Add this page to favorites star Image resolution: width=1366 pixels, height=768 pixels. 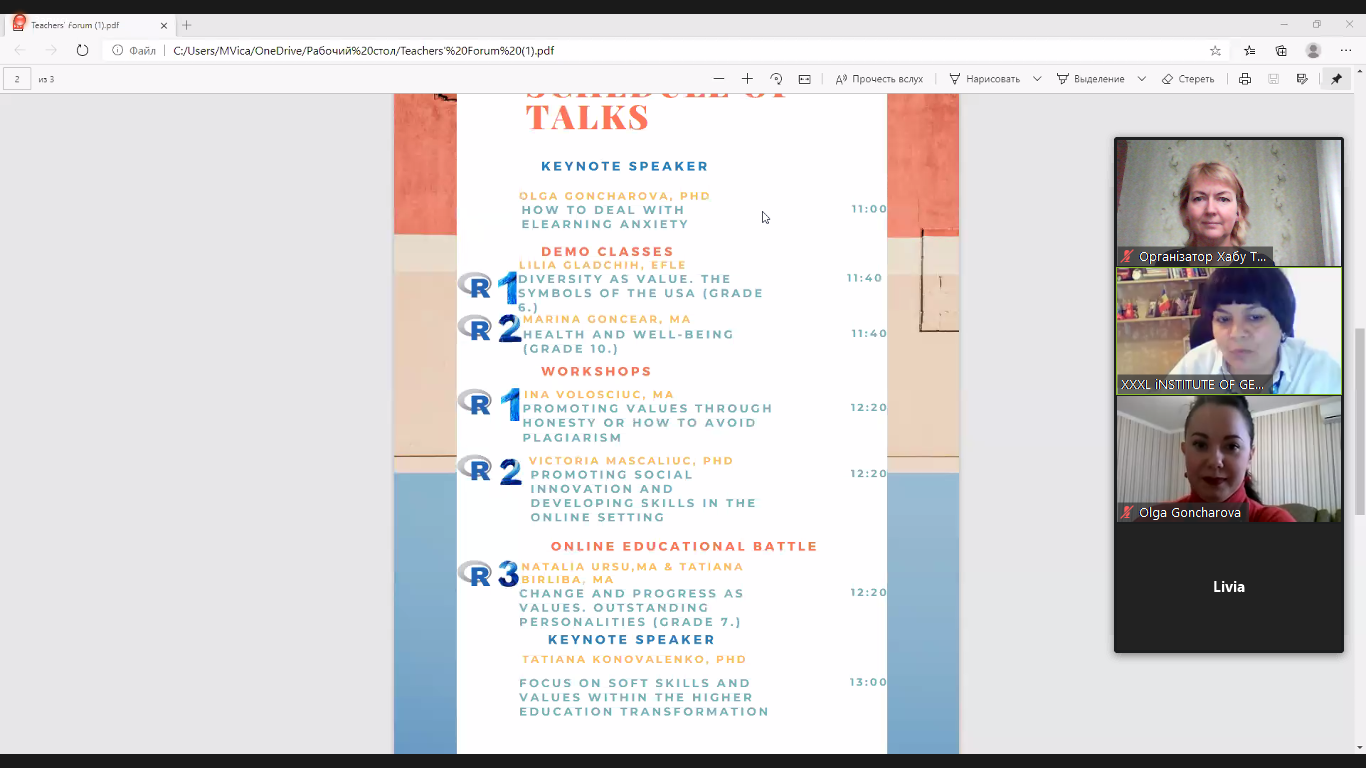(x=1216, y=51)
